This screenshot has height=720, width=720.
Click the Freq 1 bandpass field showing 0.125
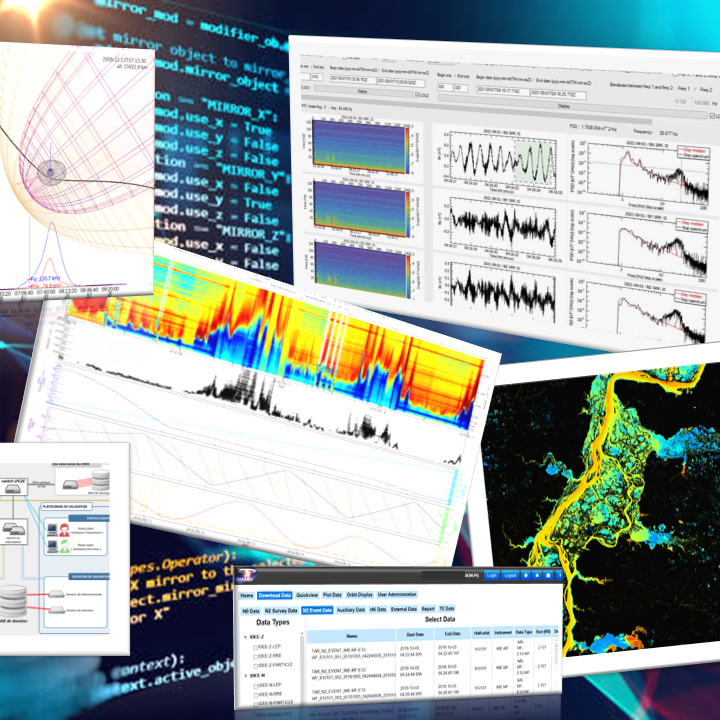(x=681, y=102)
